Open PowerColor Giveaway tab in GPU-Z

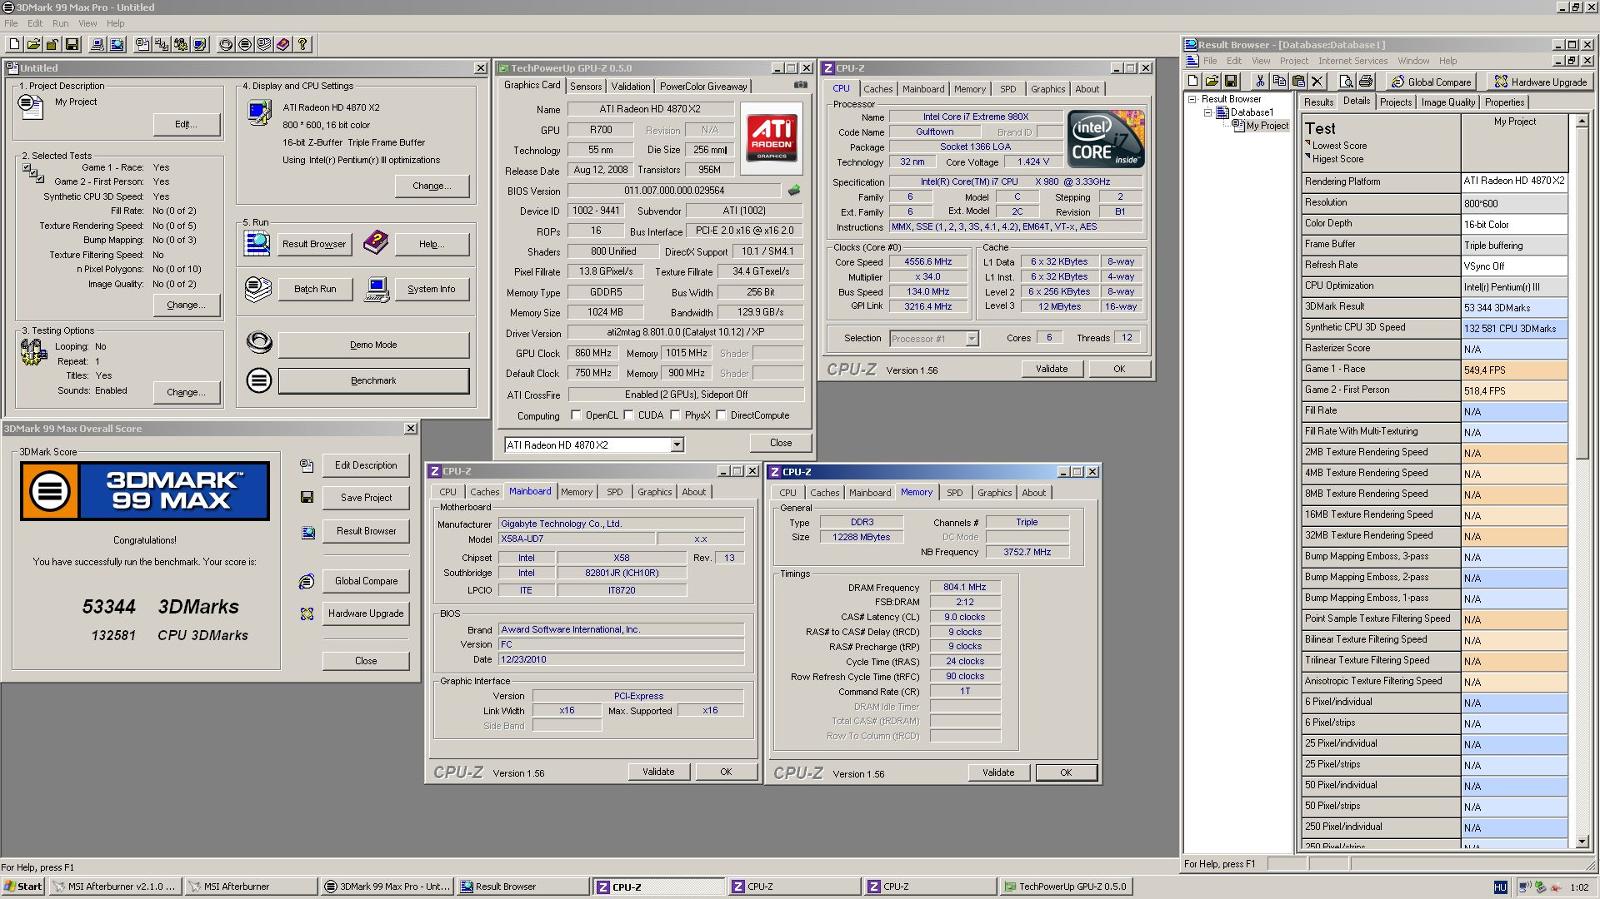703,86
